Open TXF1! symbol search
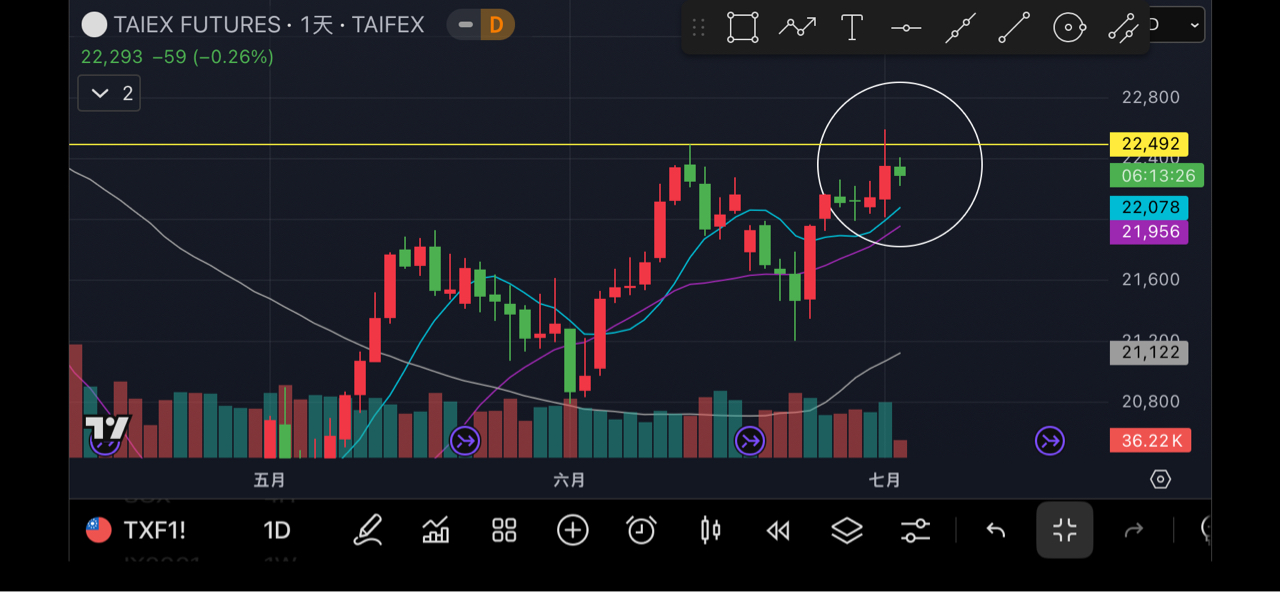Screen dimensions: 1280x592 click(139, 530)
